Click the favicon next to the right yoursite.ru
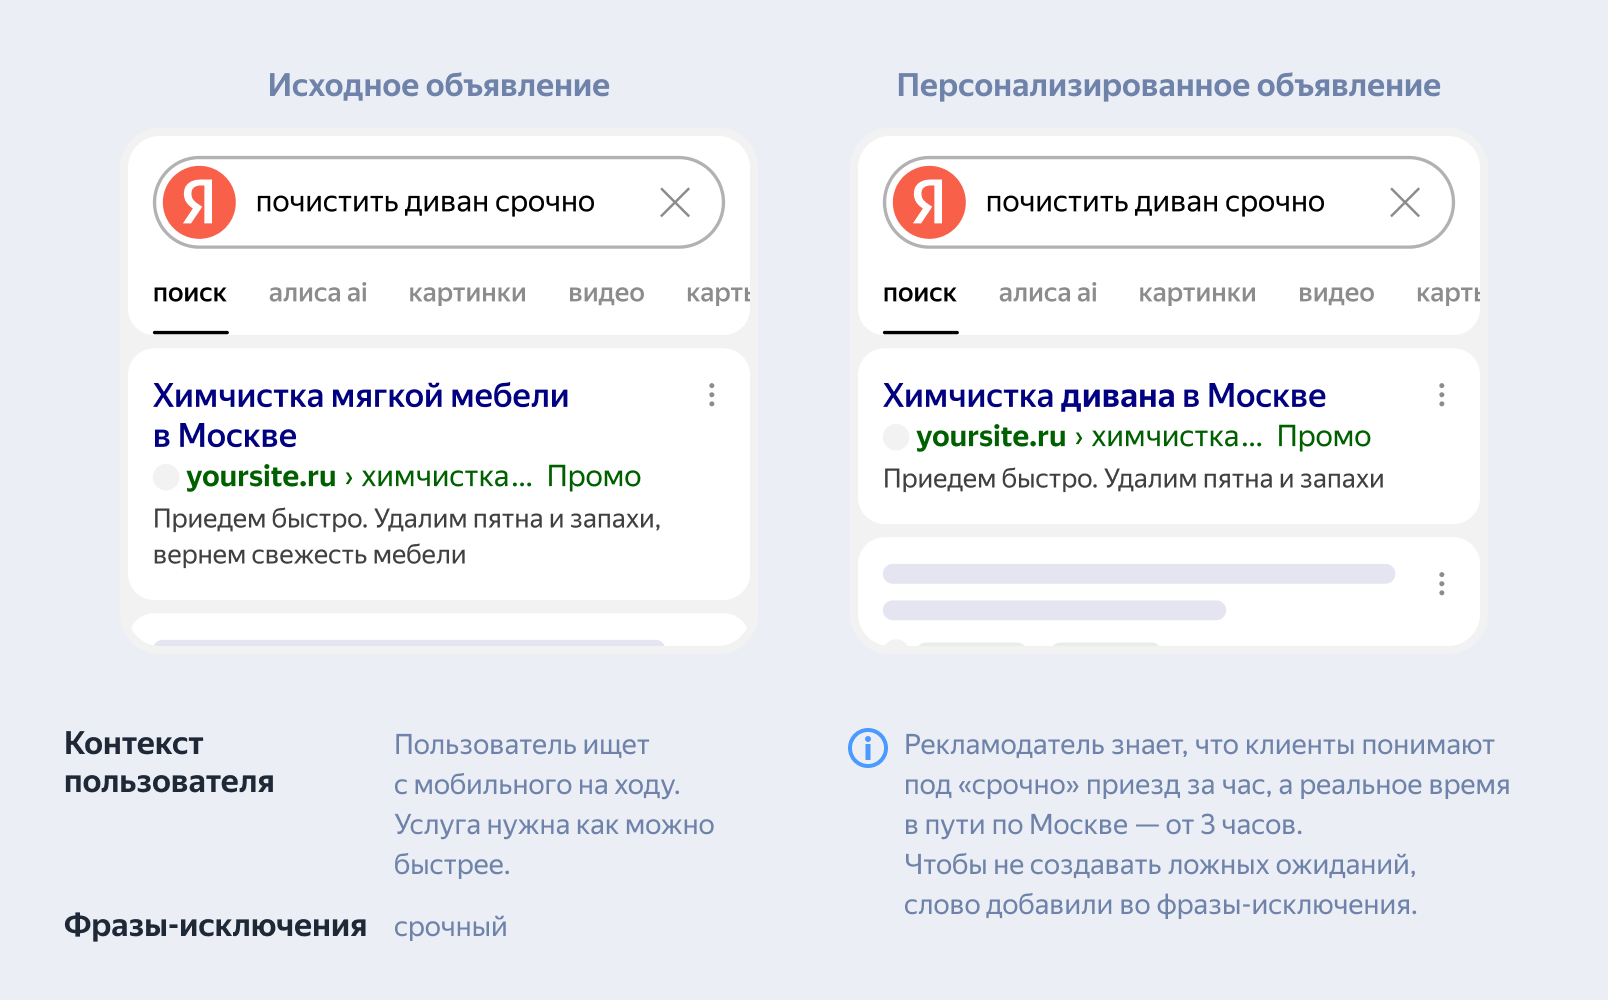The height and width of the screenshot is (1000, 1608). (896, 437)
